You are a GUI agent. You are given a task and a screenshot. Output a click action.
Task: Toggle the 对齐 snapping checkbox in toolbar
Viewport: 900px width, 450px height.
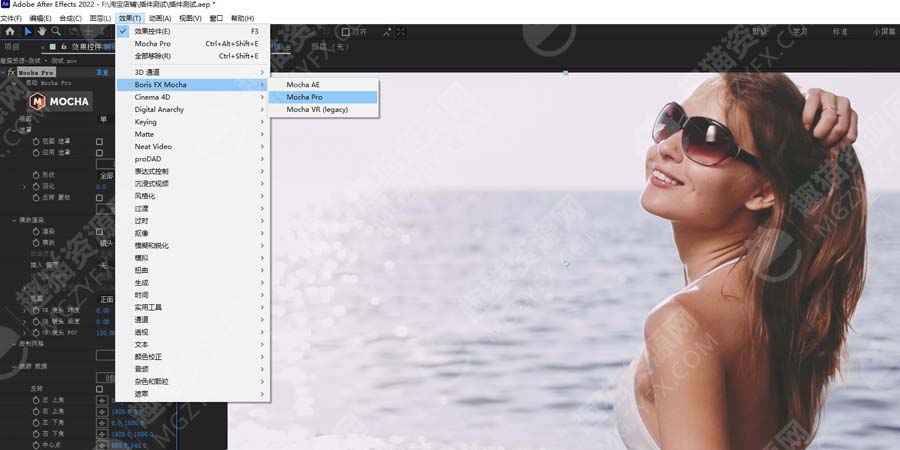346,32
